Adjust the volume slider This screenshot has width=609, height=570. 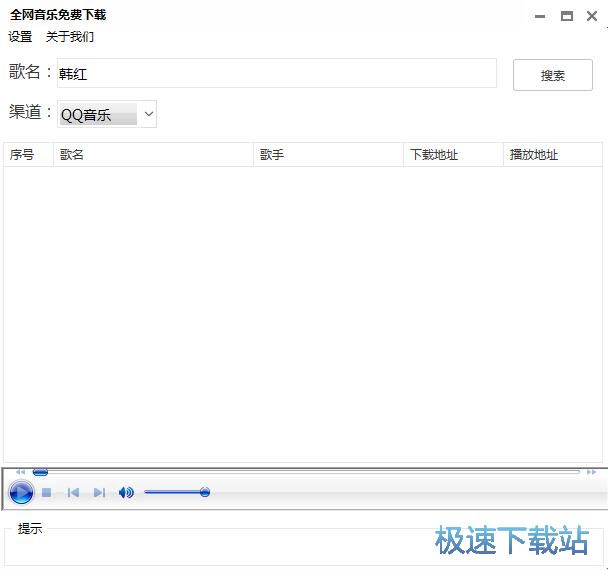(177, 492)
